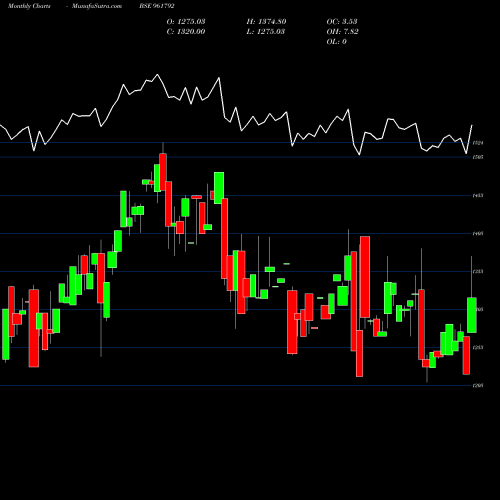Click the rightmost green candlestick
Screen dimensions: 500x500
click(472, 315)
